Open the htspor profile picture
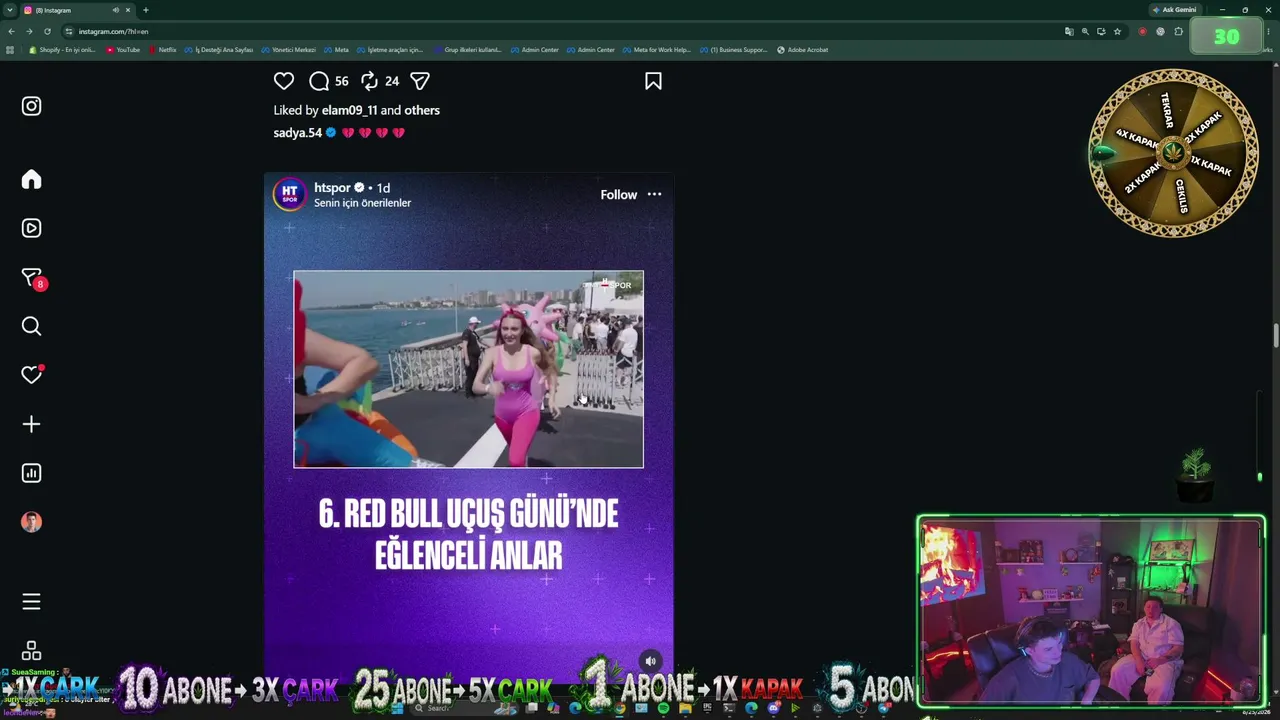Screen dimensions: 1280x720 click(x=290, y=194)
